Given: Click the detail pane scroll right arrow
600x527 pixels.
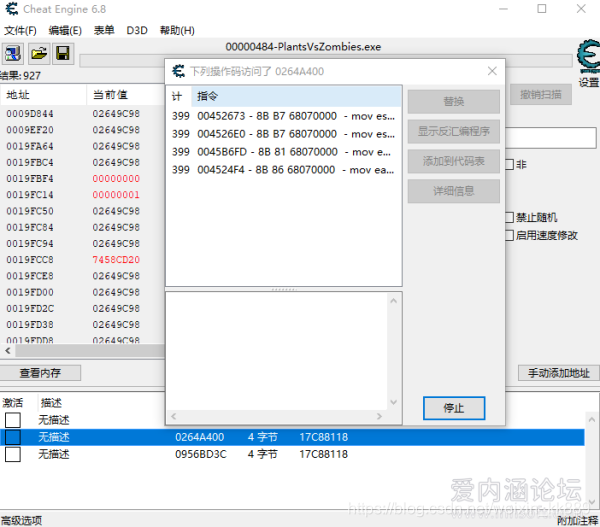Looking at the screenshot, I should [379, 416].
